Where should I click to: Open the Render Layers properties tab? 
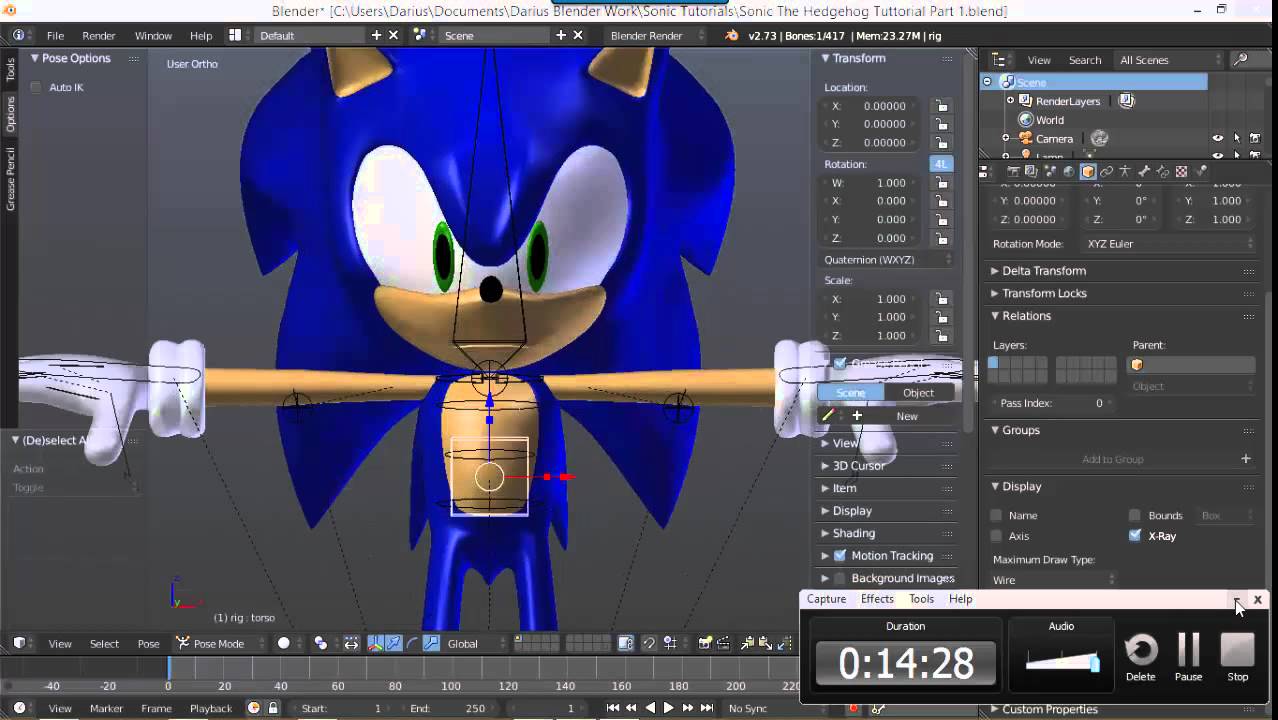coord(1031,171)
